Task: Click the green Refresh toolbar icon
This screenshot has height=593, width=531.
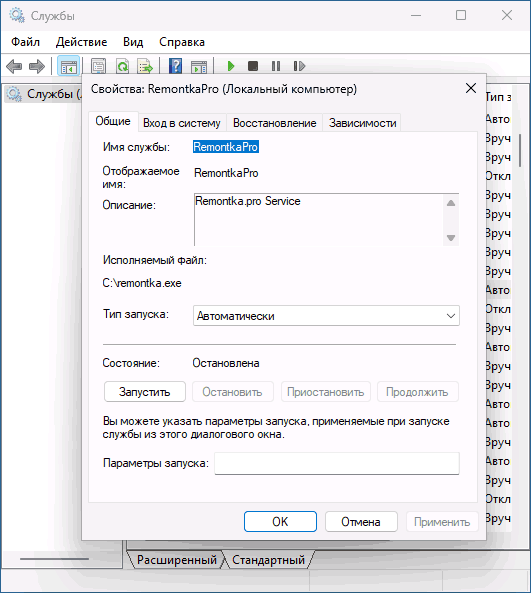Action: pos(123,67)
